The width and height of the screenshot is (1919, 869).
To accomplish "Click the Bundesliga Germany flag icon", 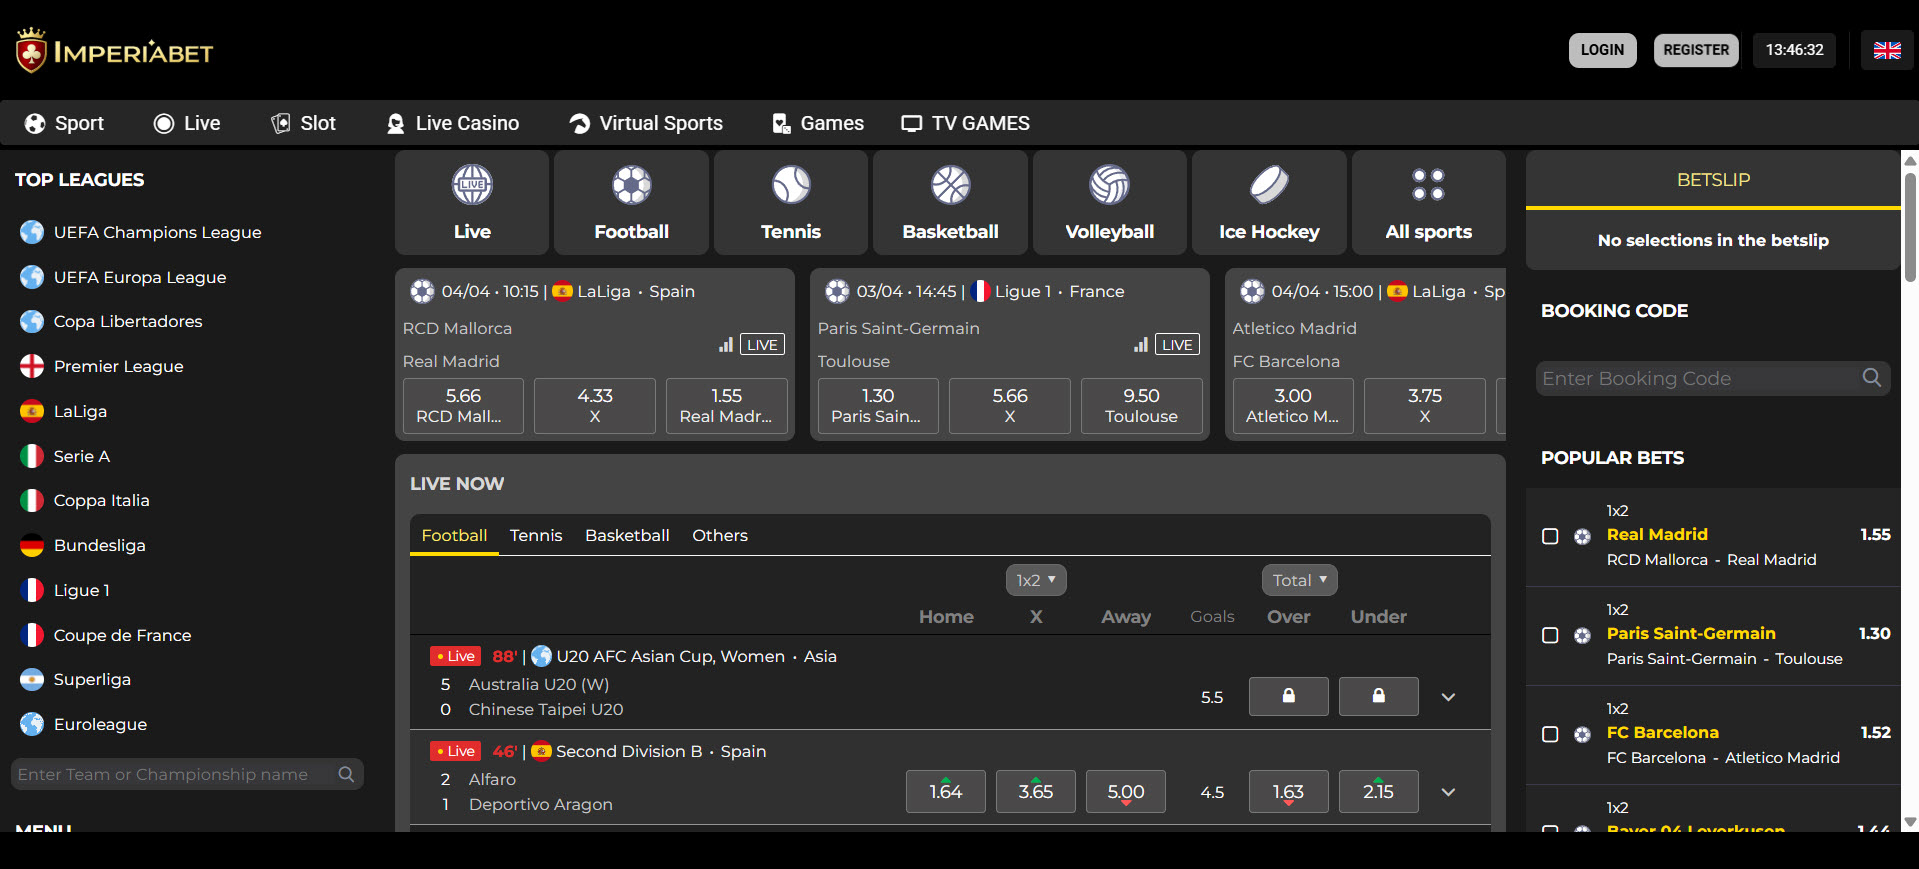I will (32, 545).
